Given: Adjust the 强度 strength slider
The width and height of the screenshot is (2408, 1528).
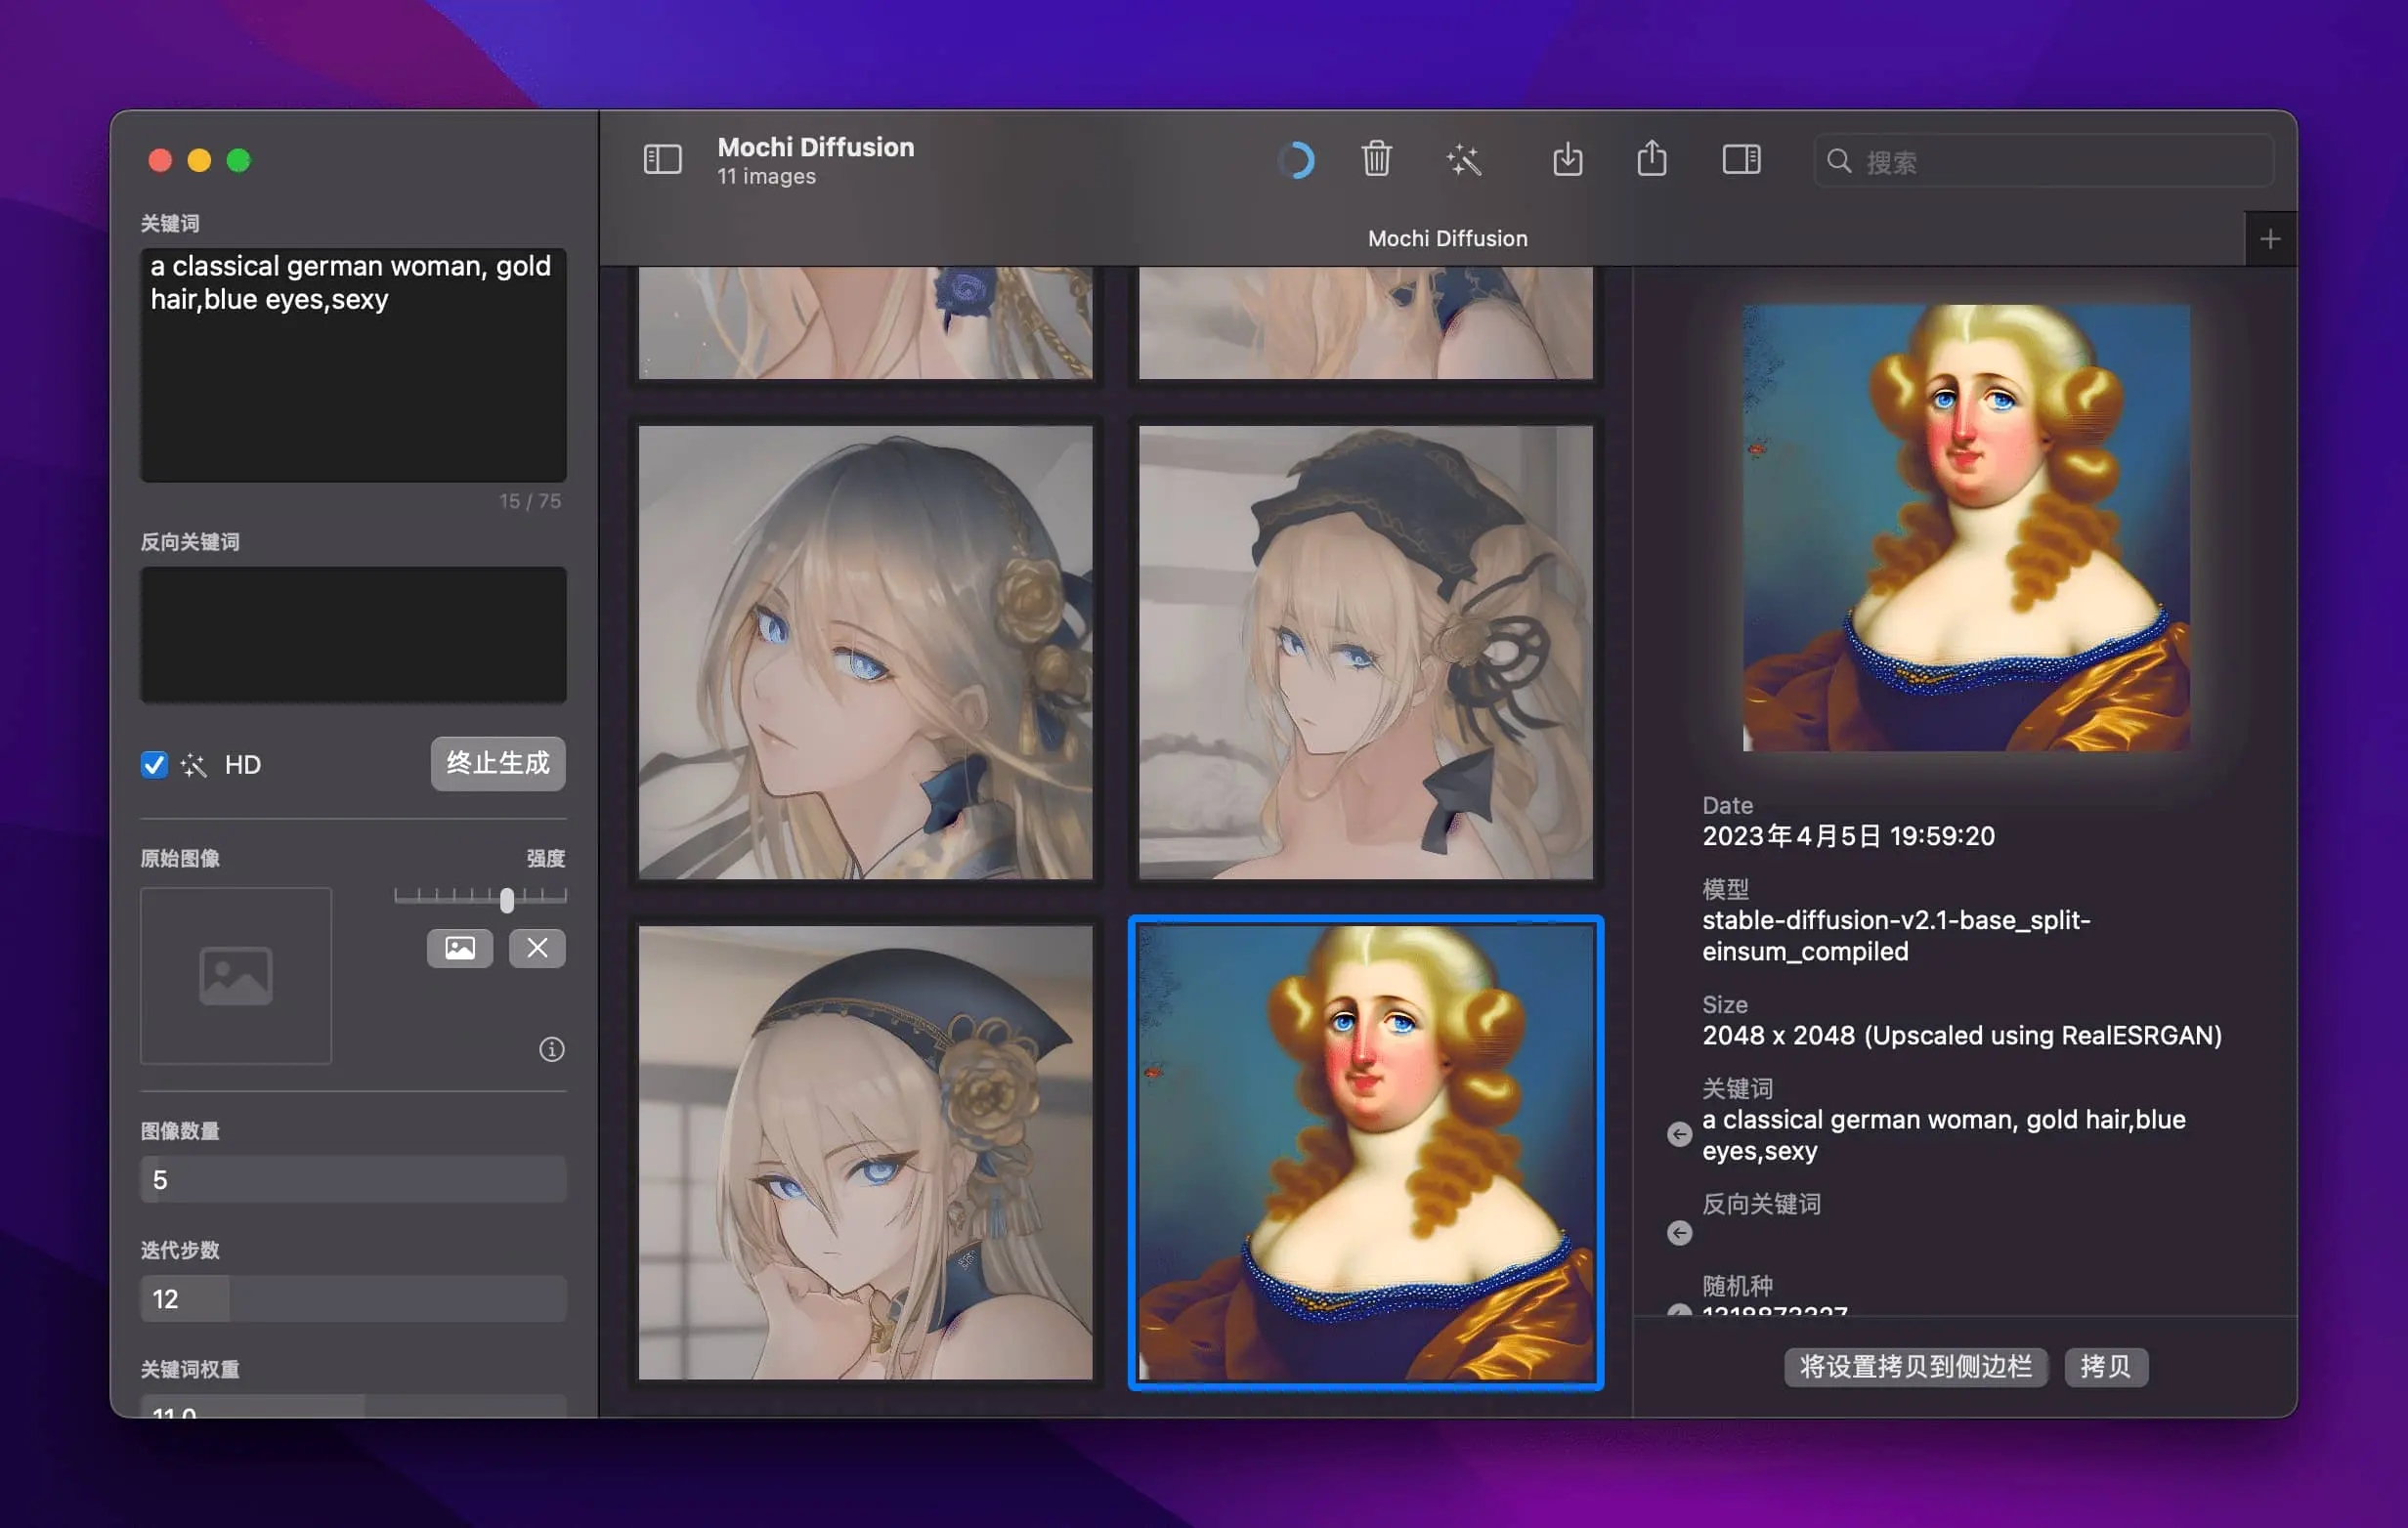Looking at the screenshot, I should pos(480,897).
